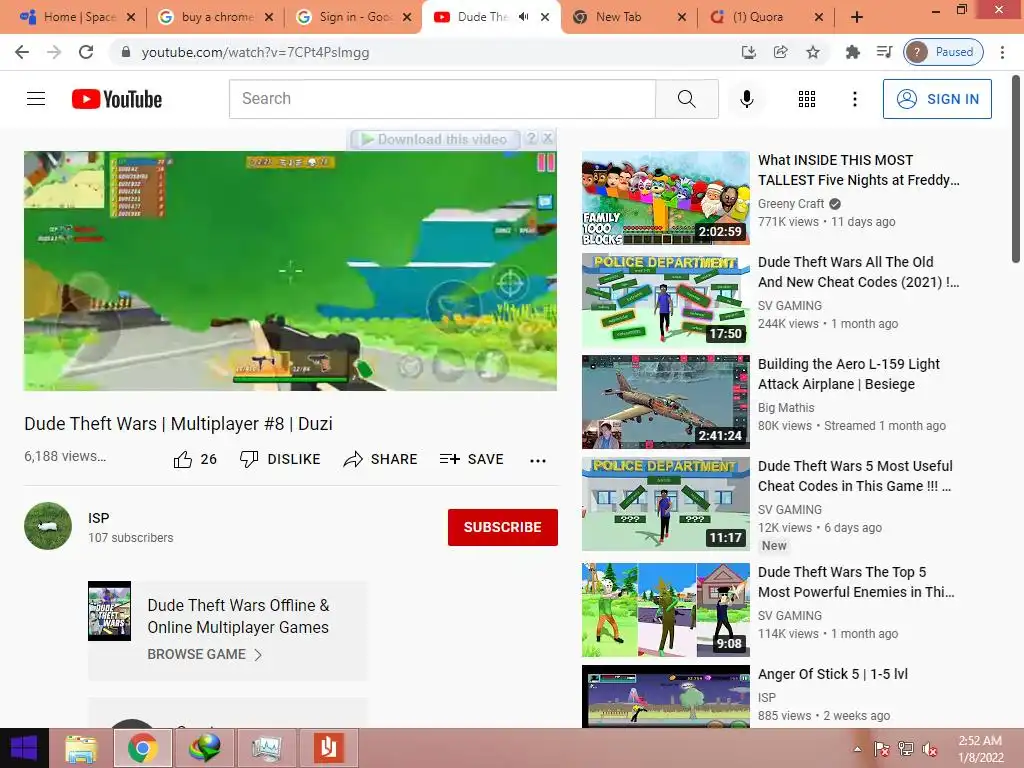
Task: Share this page icon in address bar
Action: [780, 52]
